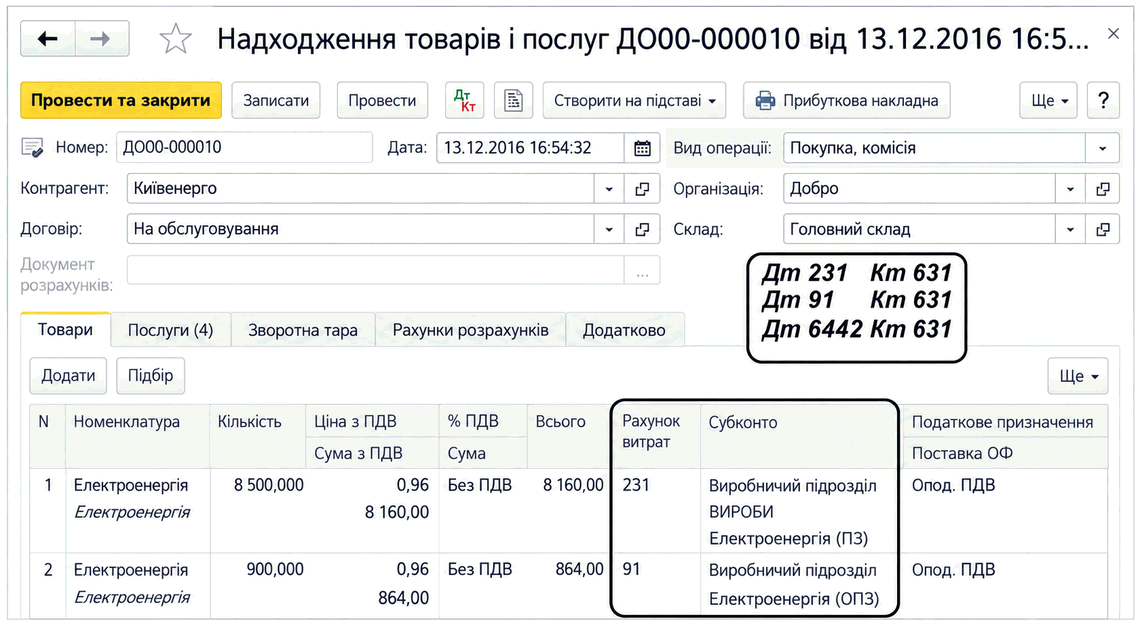Select the Всього cell 8 160,00

click(x=573, y=486)
